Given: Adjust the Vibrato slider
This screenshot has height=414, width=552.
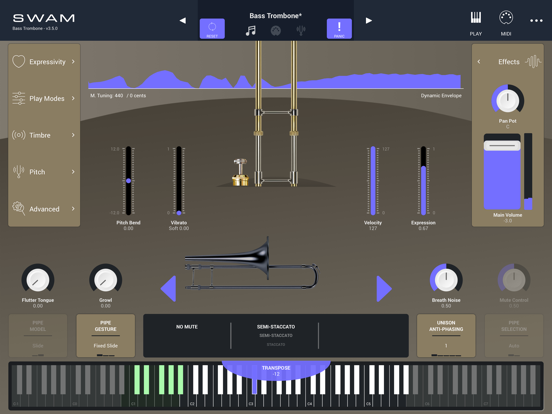Looking at the screenshot, I should click(179, 181).
